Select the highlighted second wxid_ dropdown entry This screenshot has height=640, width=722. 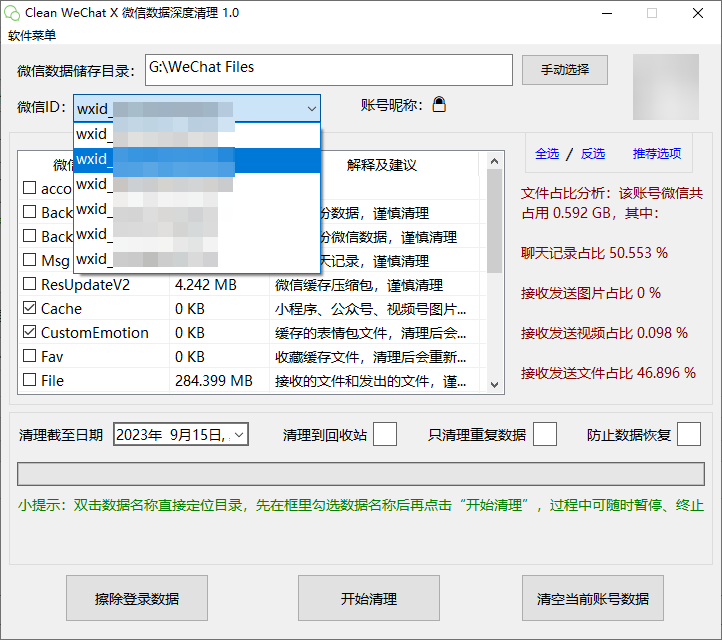(197, 160)
